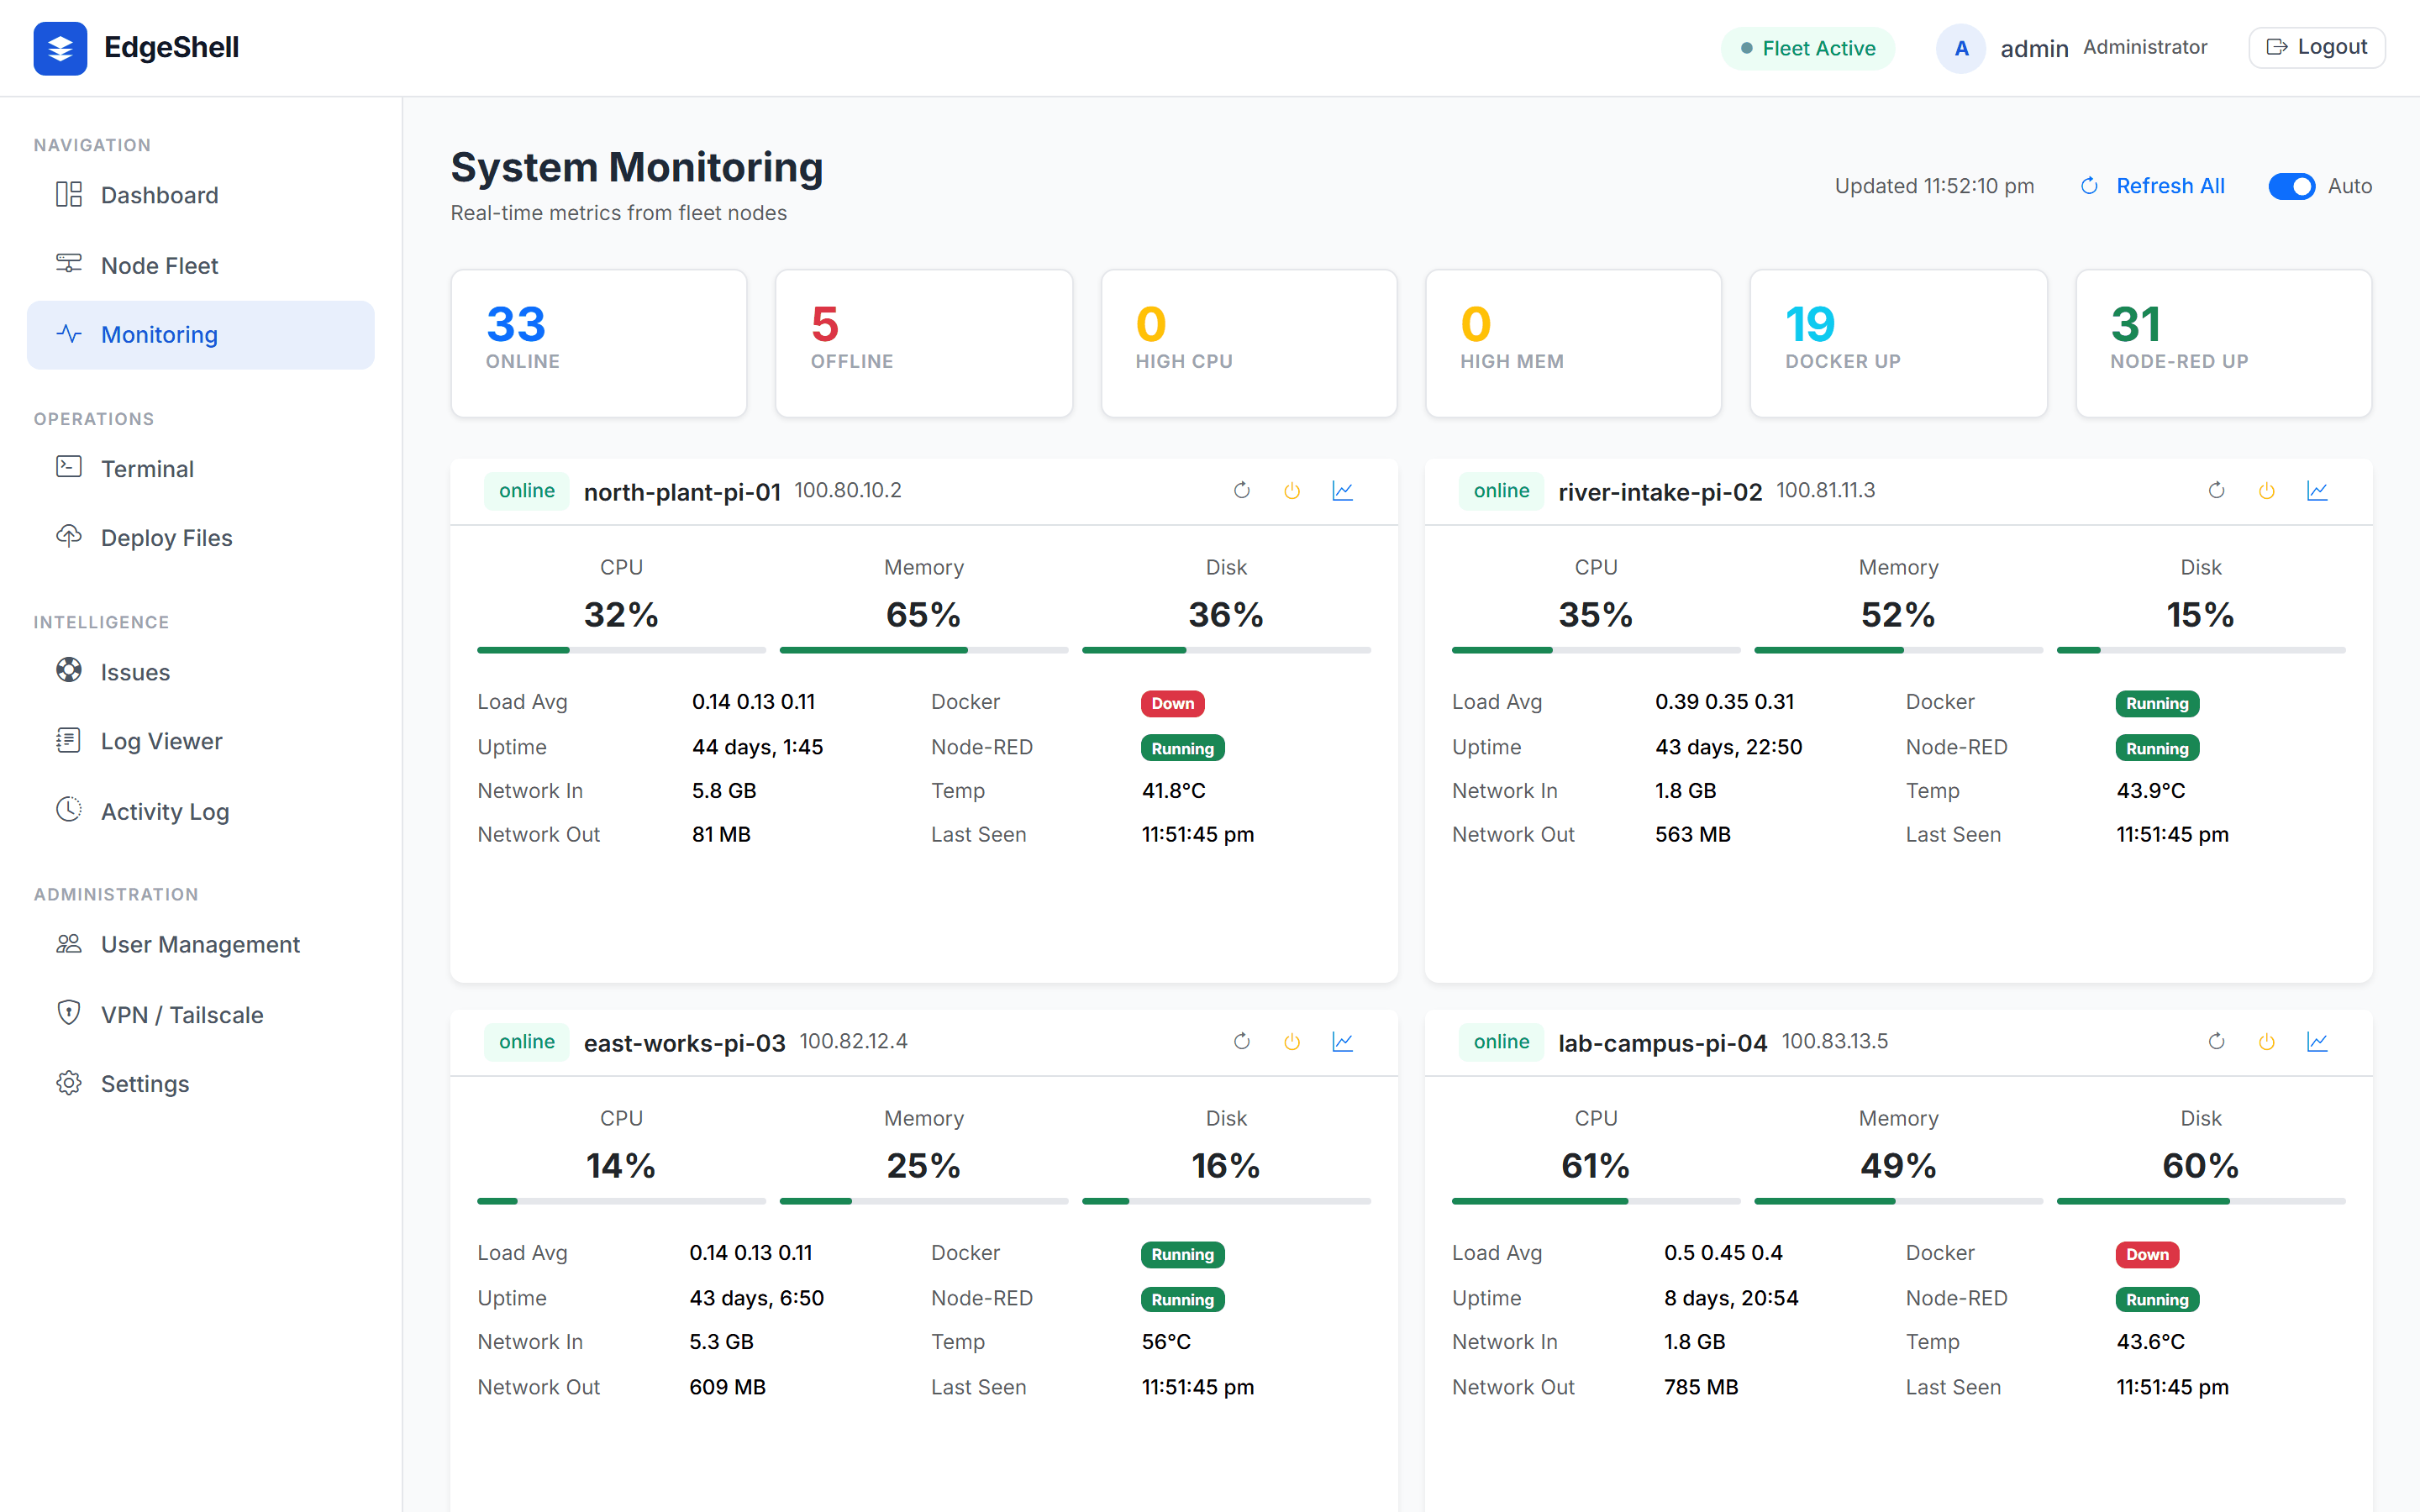
Task: Click the 5 Offline summary card
Action: pos(924,343)
